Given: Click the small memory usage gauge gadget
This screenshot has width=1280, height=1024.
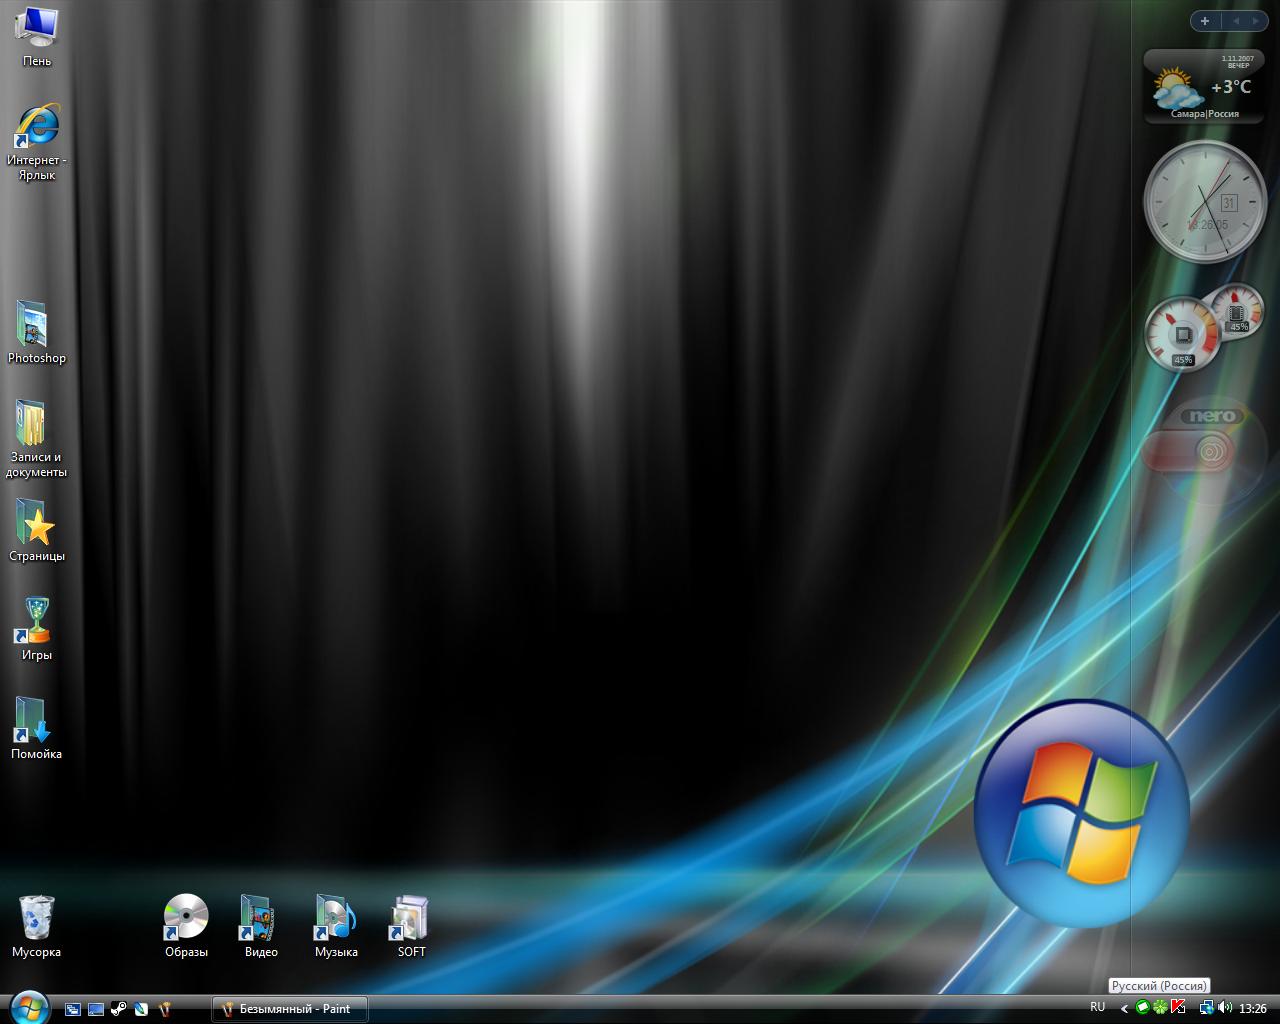Looking at the screenshot, I should pyautogui.click(x=1238, y=310).
